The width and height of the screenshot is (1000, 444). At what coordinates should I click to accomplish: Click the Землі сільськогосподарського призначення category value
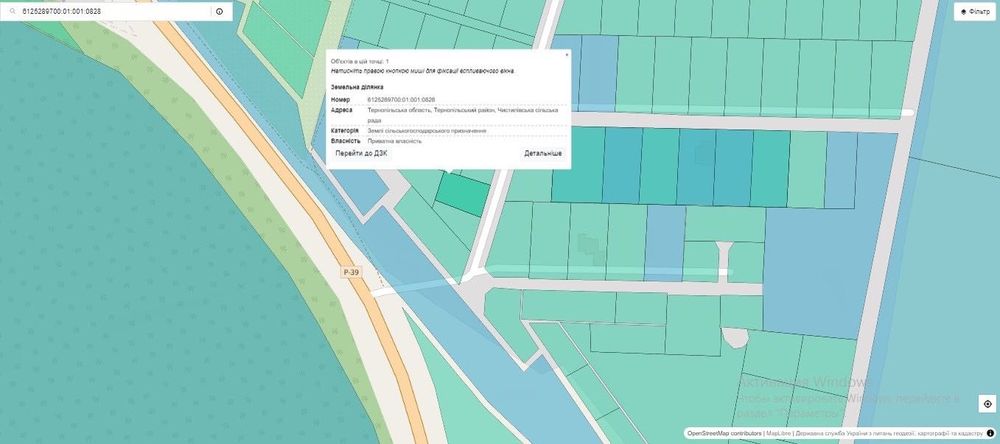click(x=427, y=131)
